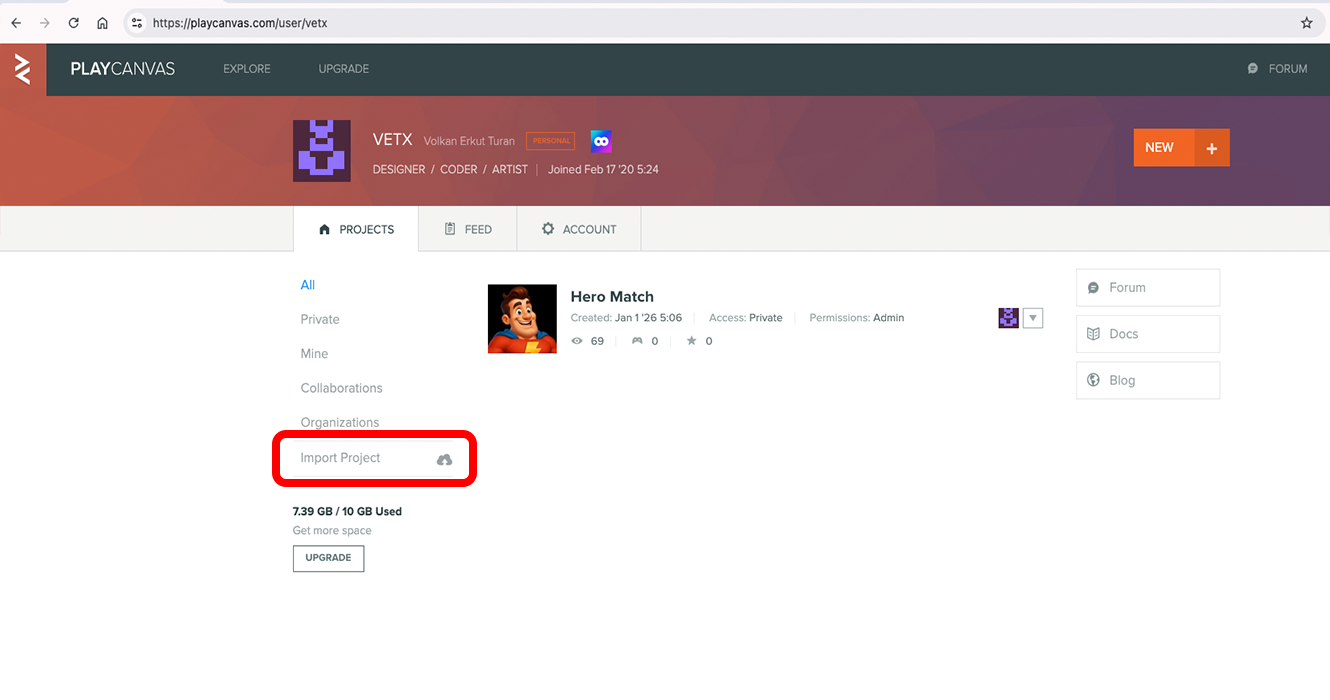The width and height of the screenshot is (1330, 700).
Task: Click the address bar URL
Action: (240, 22)
